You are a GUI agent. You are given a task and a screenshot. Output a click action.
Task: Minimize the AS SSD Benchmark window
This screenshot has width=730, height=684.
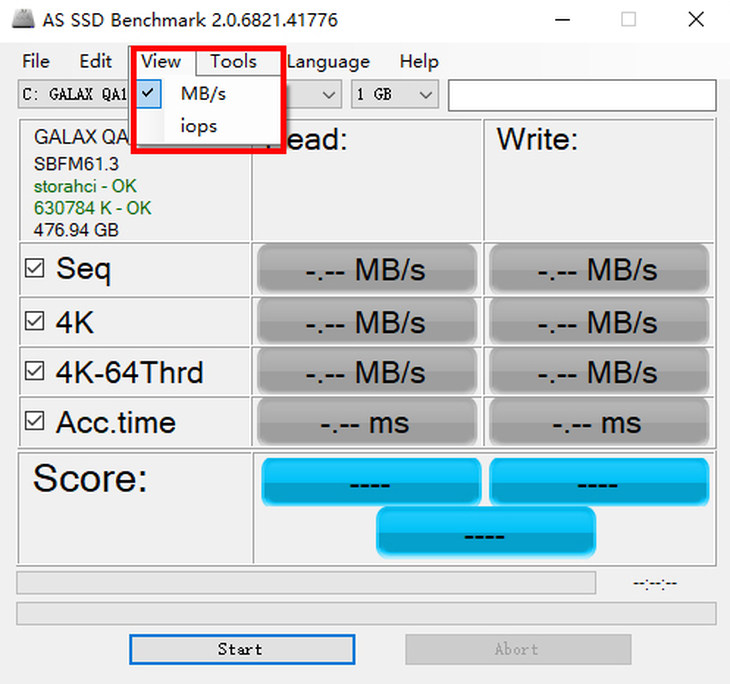click(563, 20)
